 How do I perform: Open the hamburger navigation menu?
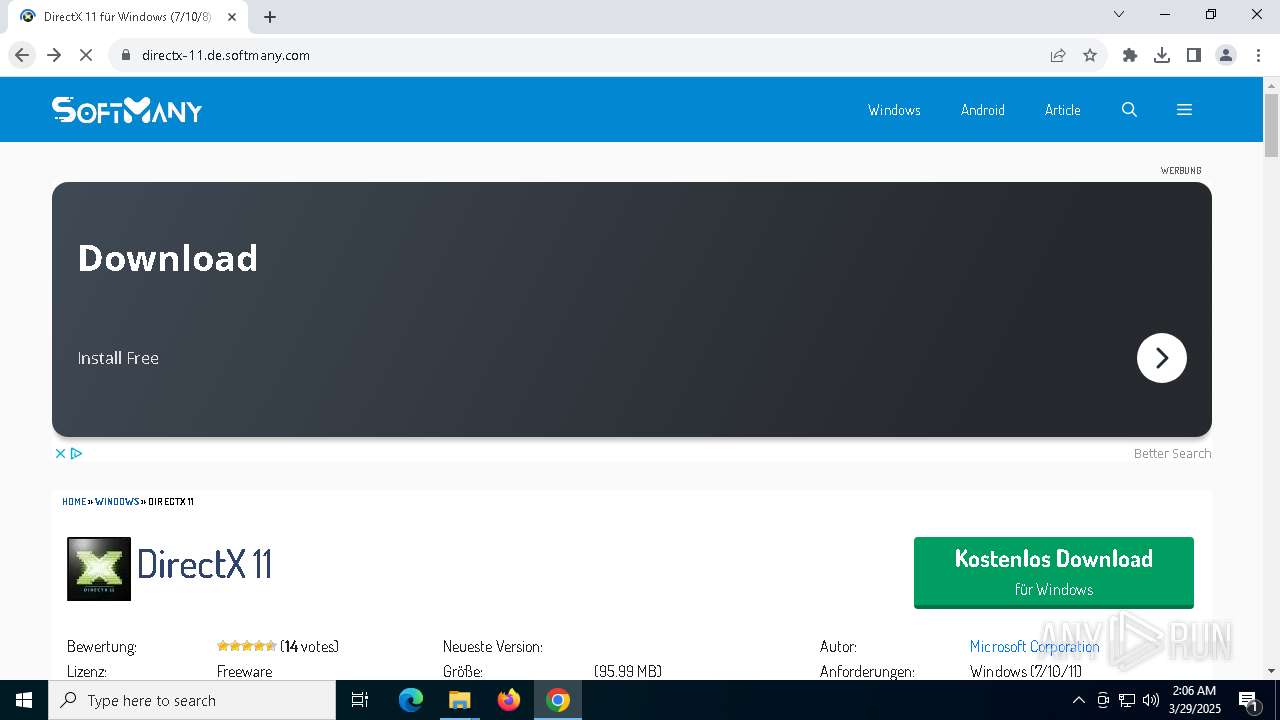(1184, 110)
